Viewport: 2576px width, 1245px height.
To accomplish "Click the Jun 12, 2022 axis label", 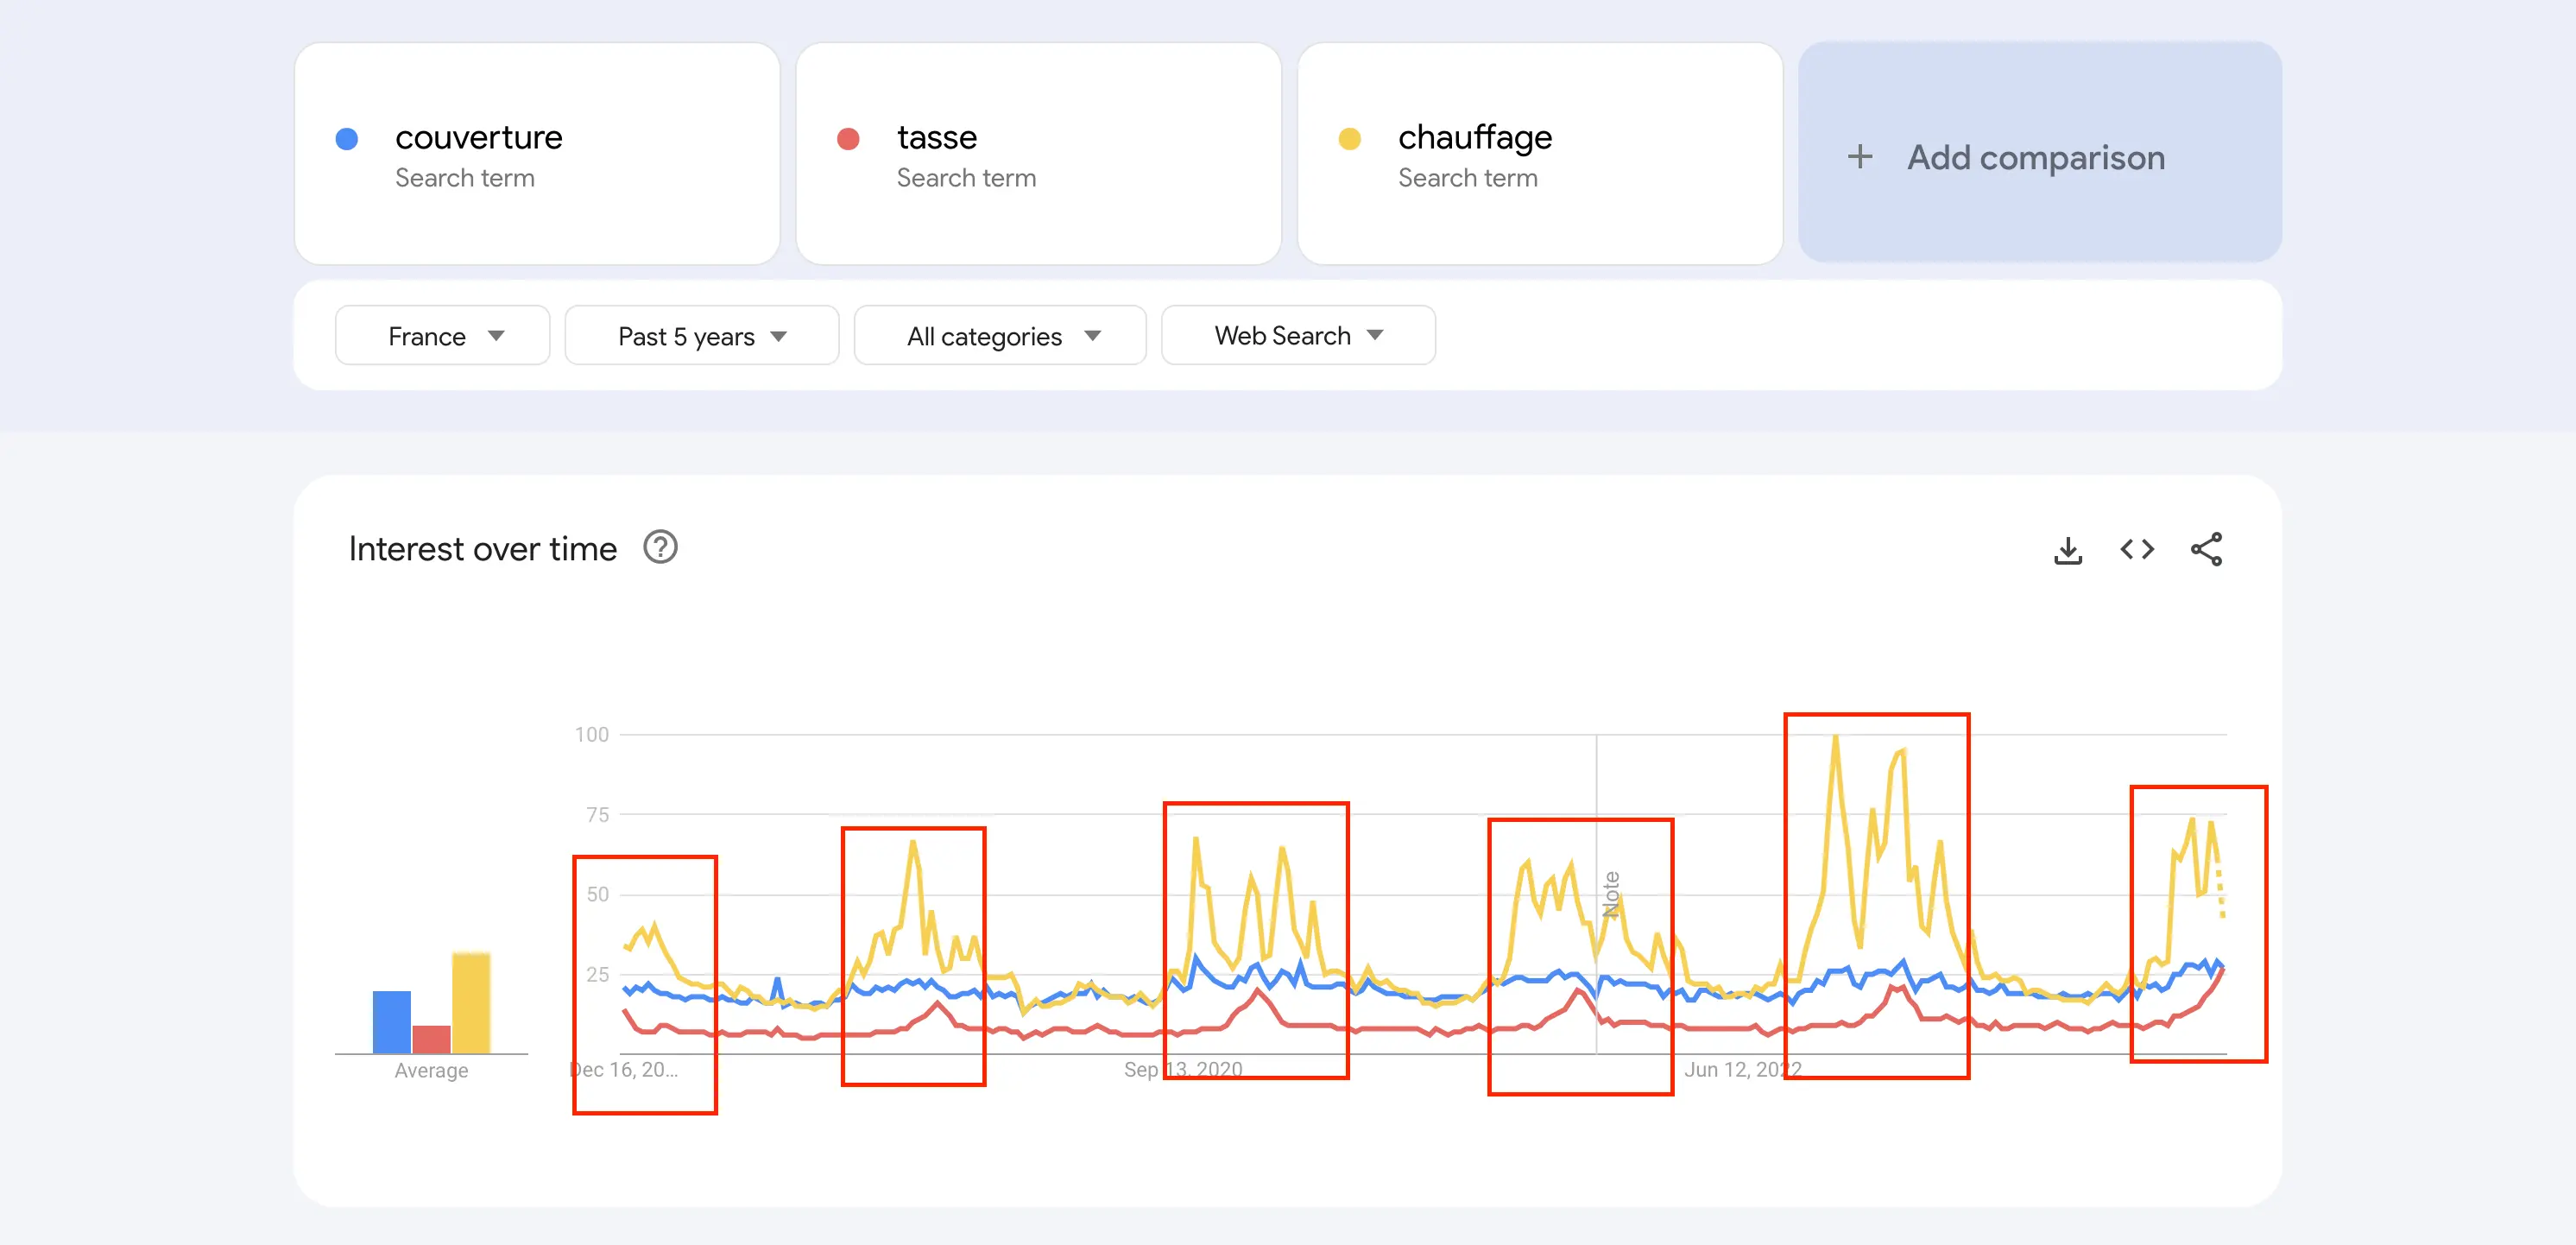I will pyautogui.click(x=1742, y=1069).
